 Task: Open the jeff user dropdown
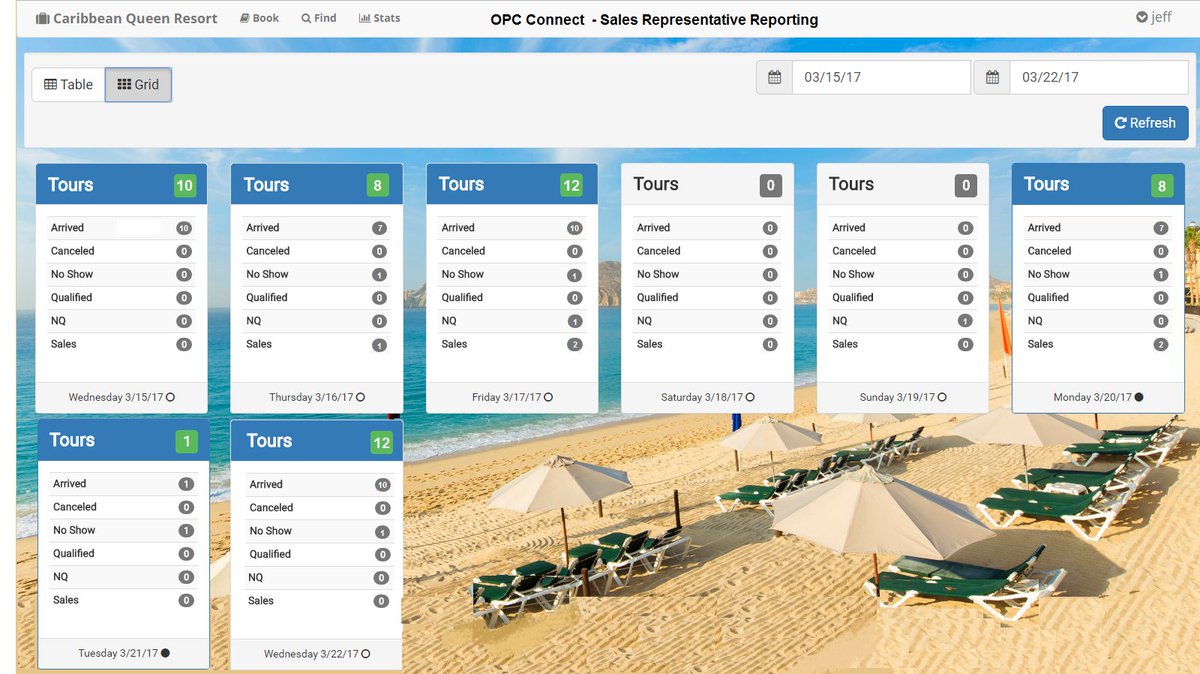[1154, 17]
